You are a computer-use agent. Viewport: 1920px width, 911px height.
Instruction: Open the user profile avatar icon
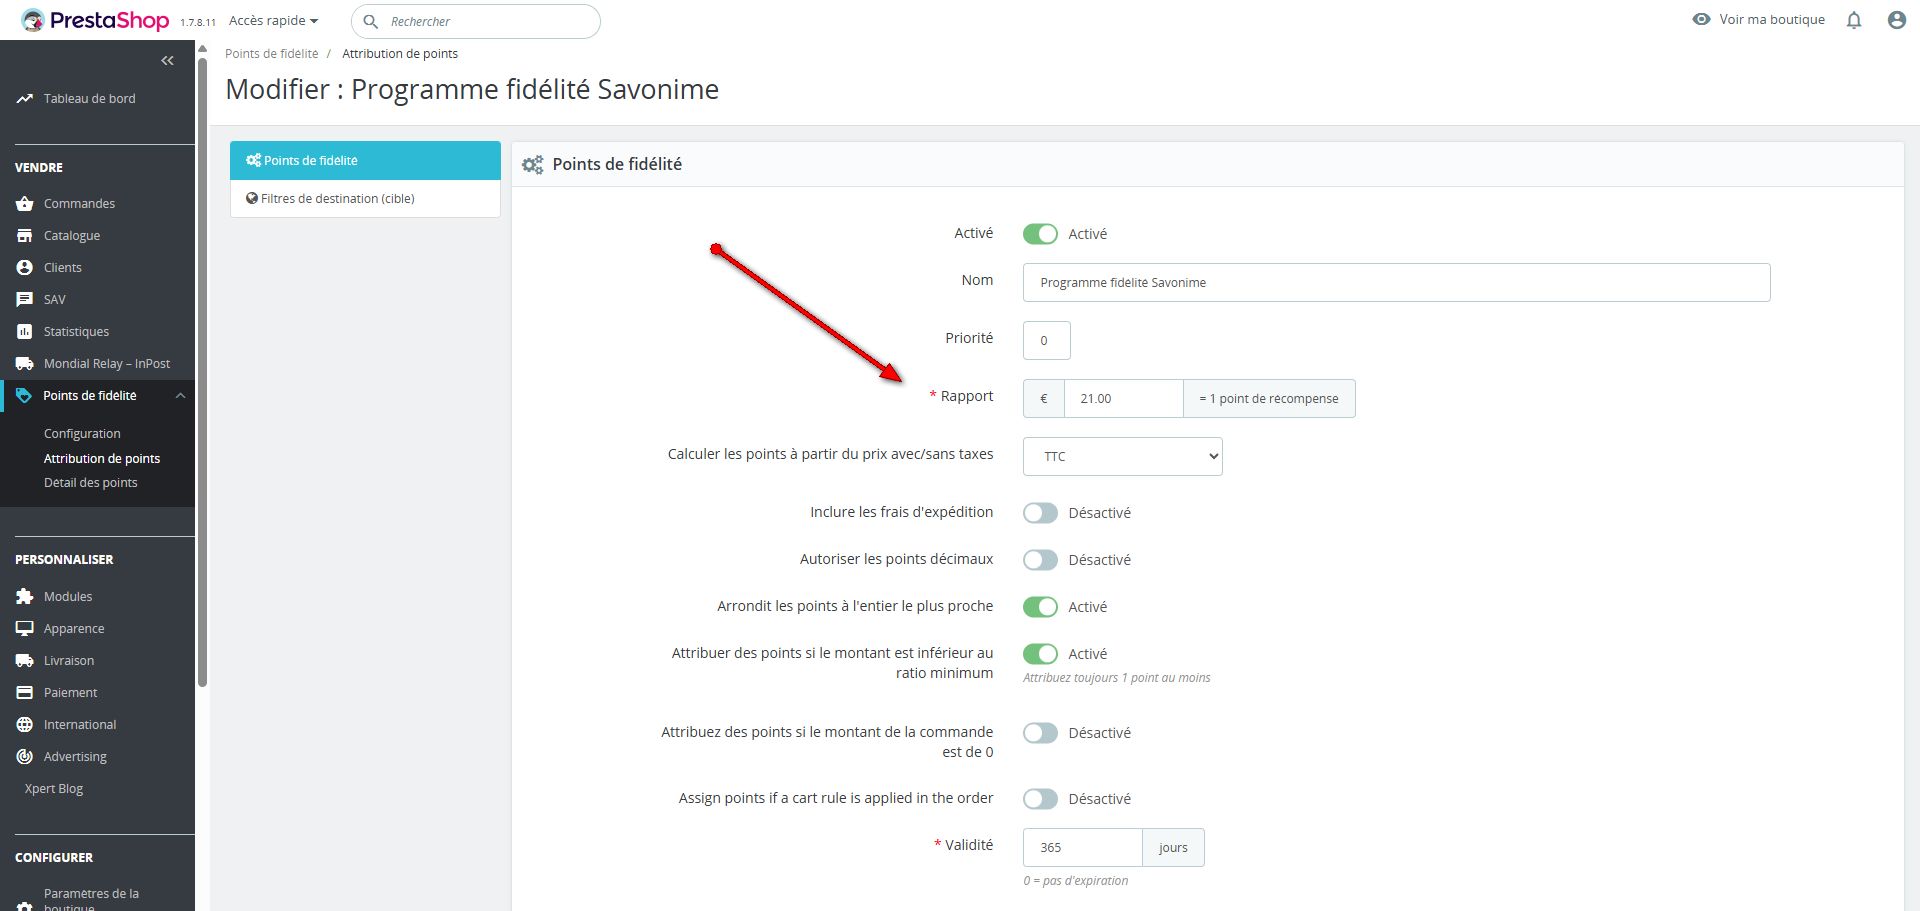click(1896, 20)
